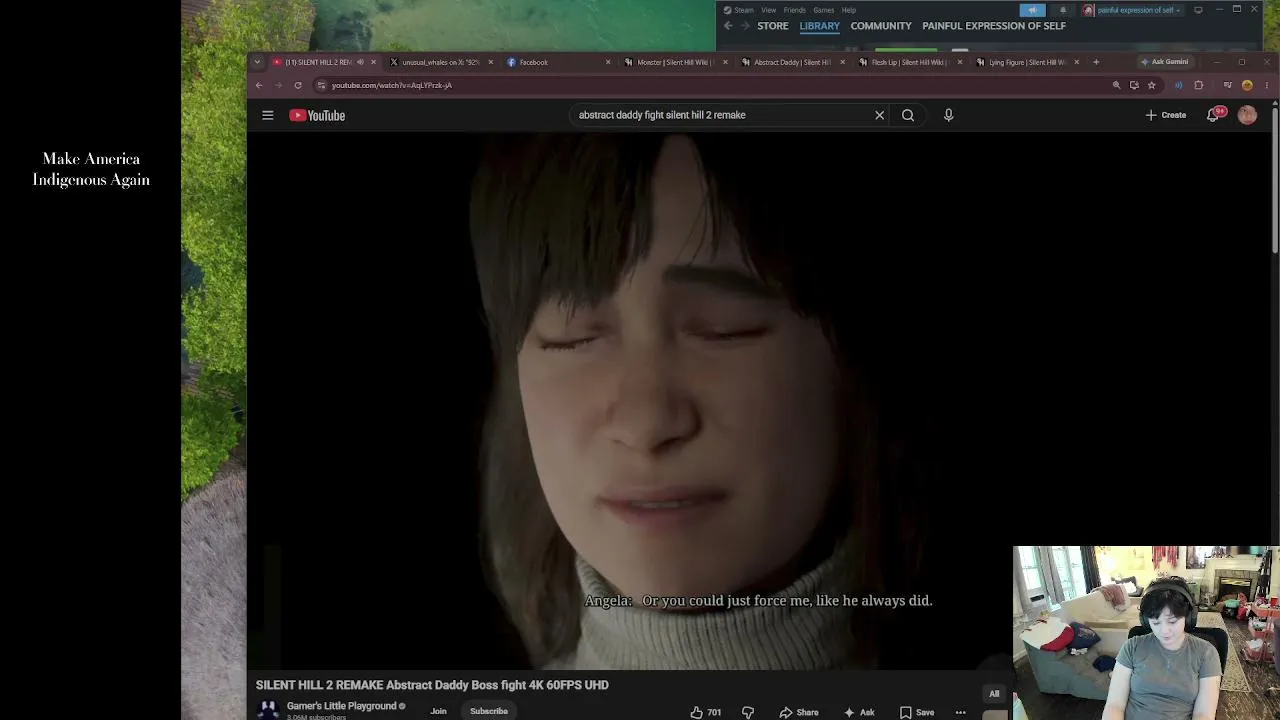Reload the YouTube page
1280x720 pixels.
coord(298,85)
